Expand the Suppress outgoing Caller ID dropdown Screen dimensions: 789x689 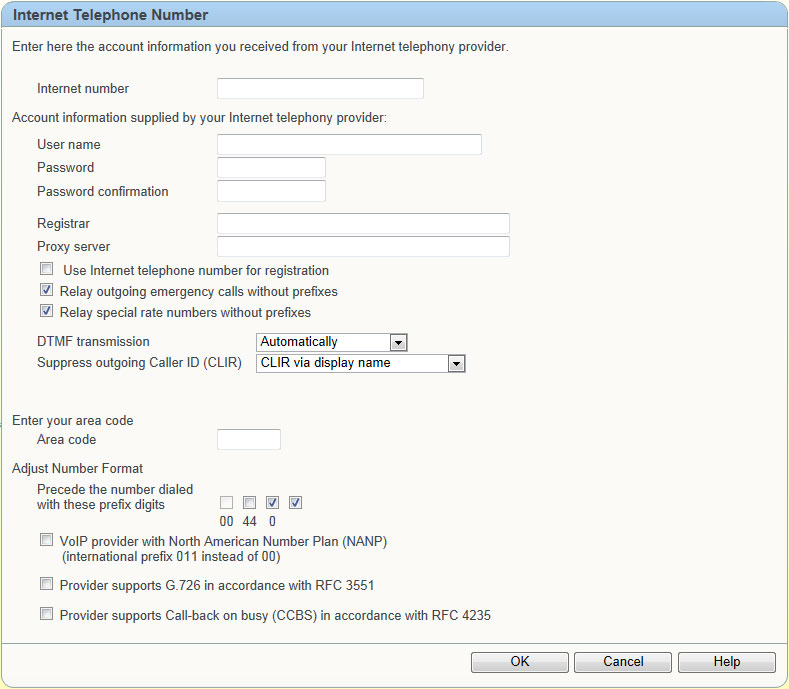[x=361, y=363]
